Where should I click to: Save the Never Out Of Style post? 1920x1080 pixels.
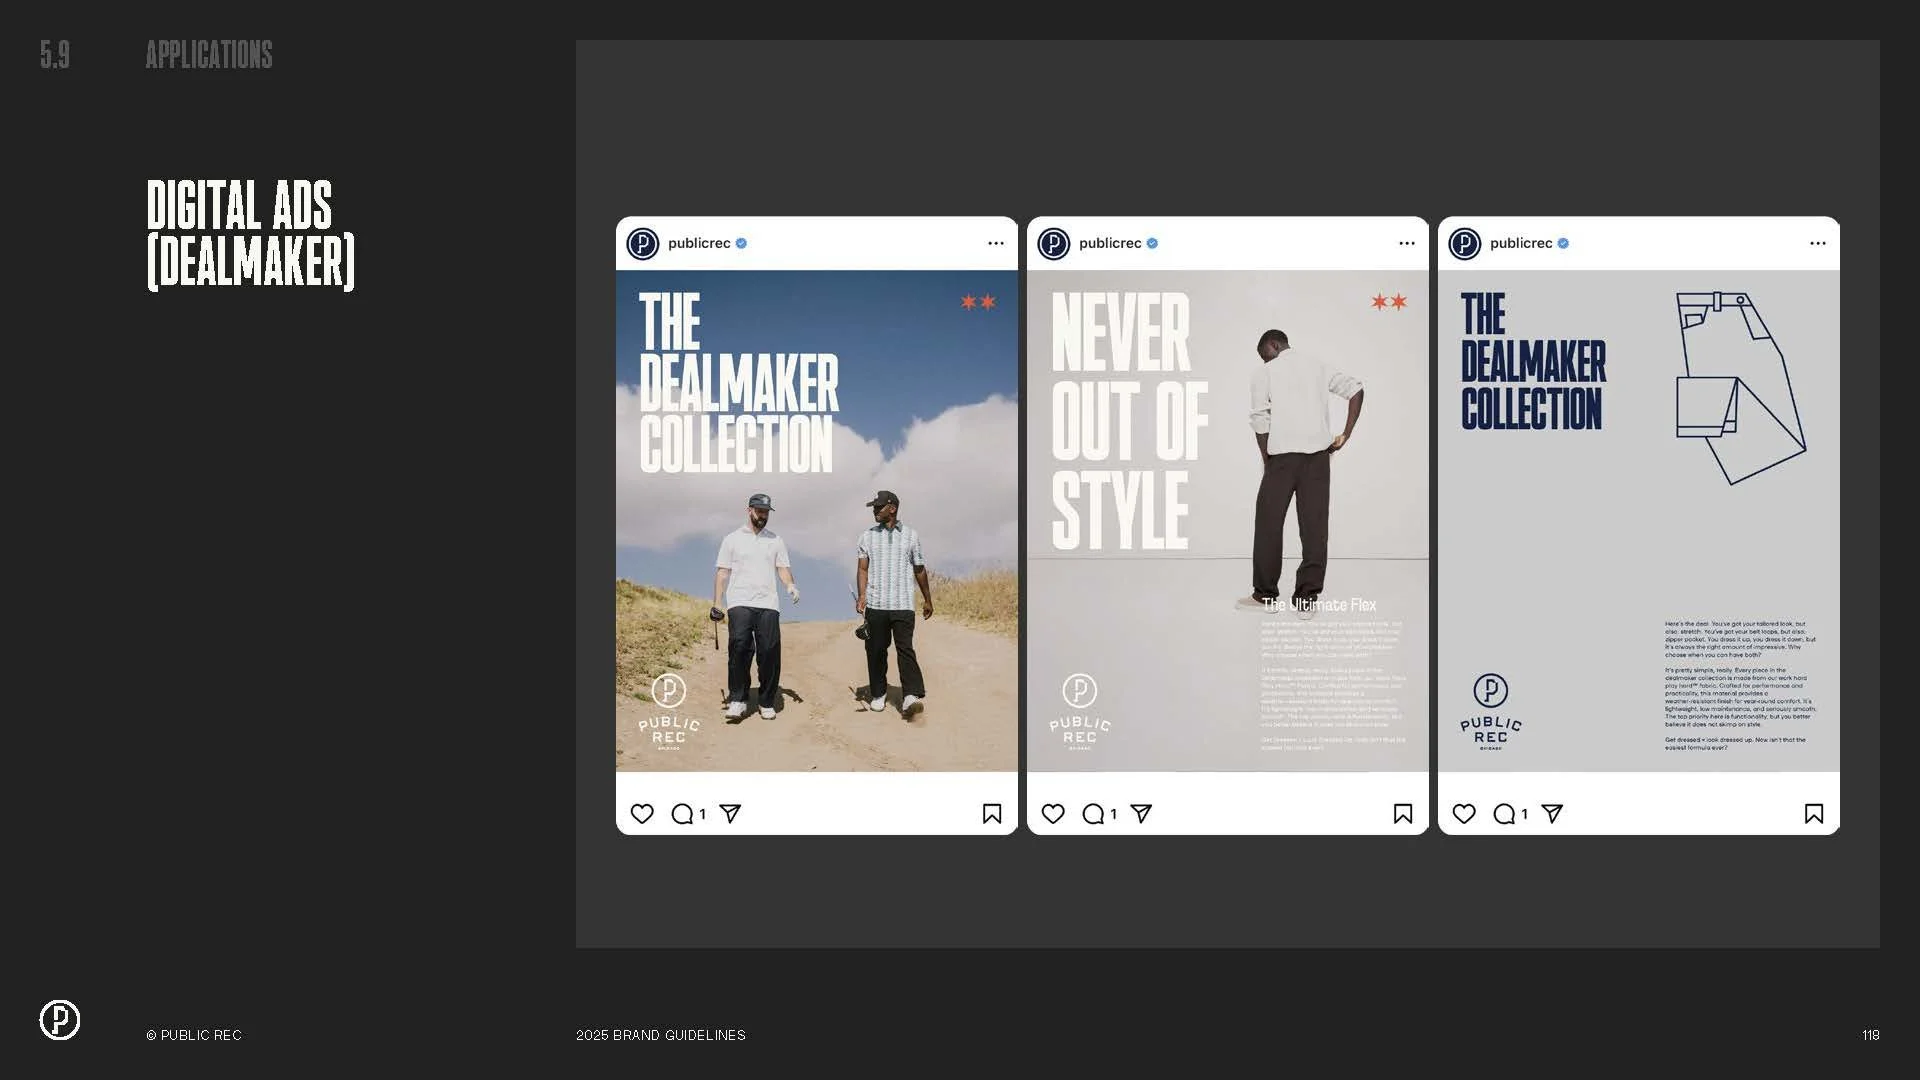[1403, 814]
